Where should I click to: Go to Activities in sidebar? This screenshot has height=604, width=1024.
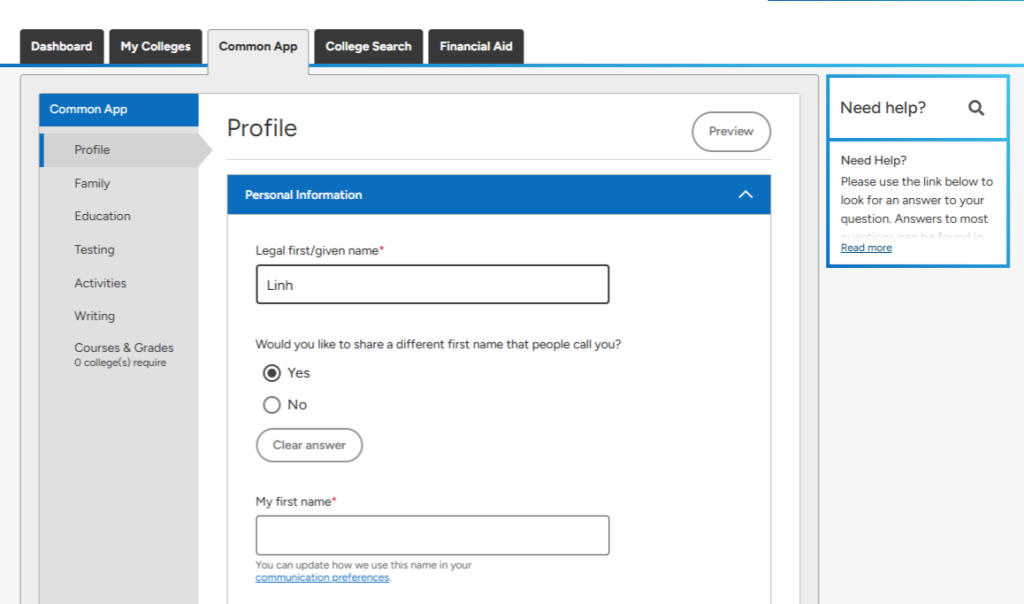pos(100,283)
